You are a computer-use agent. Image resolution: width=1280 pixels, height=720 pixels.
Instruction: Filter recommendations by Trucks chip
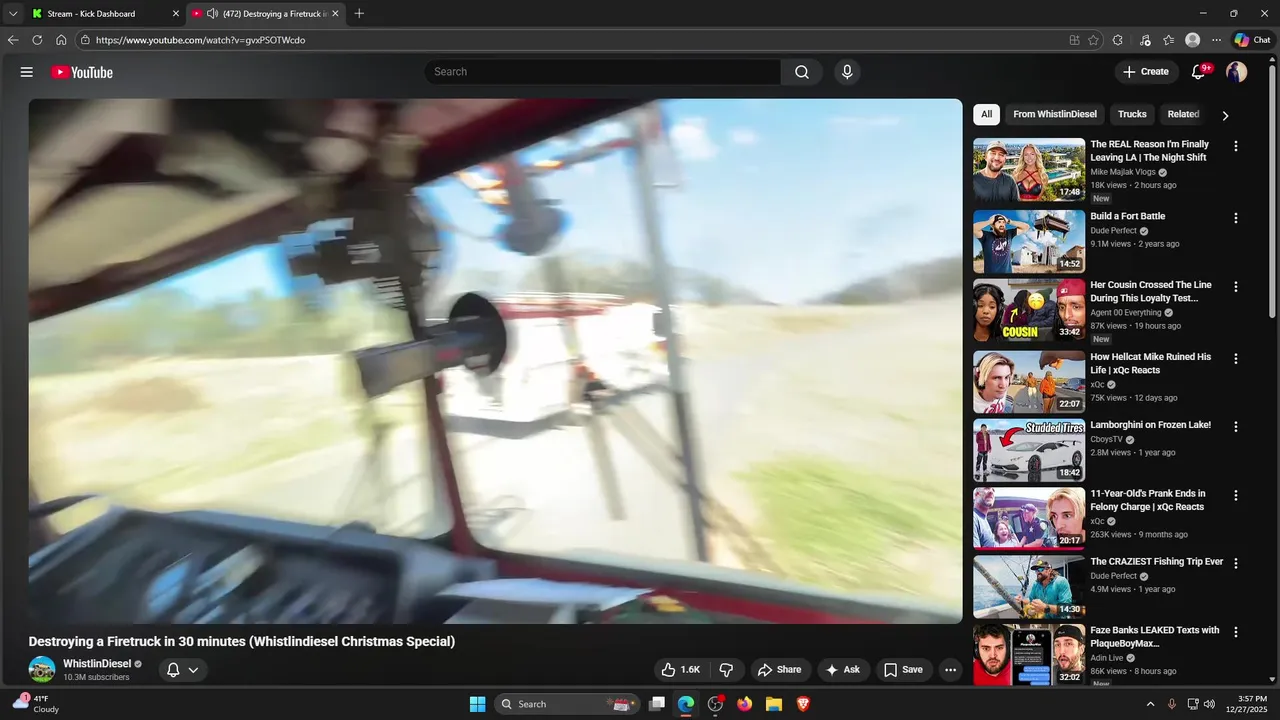coord(1132,114)
